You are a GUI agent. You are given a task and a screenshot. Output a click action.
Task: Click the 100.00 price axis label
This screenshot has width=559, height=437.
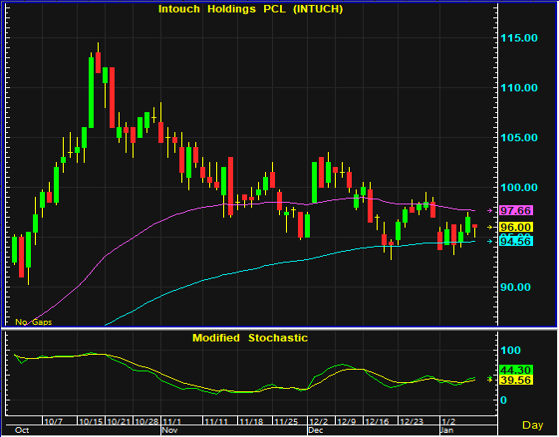(x=519, y=187)
